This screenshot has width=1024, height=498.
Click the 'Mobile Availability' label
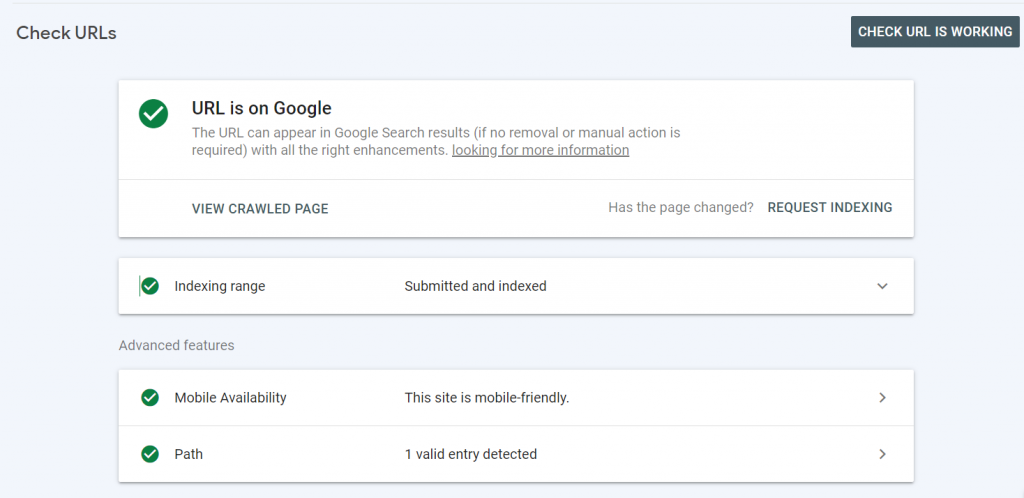231,397
